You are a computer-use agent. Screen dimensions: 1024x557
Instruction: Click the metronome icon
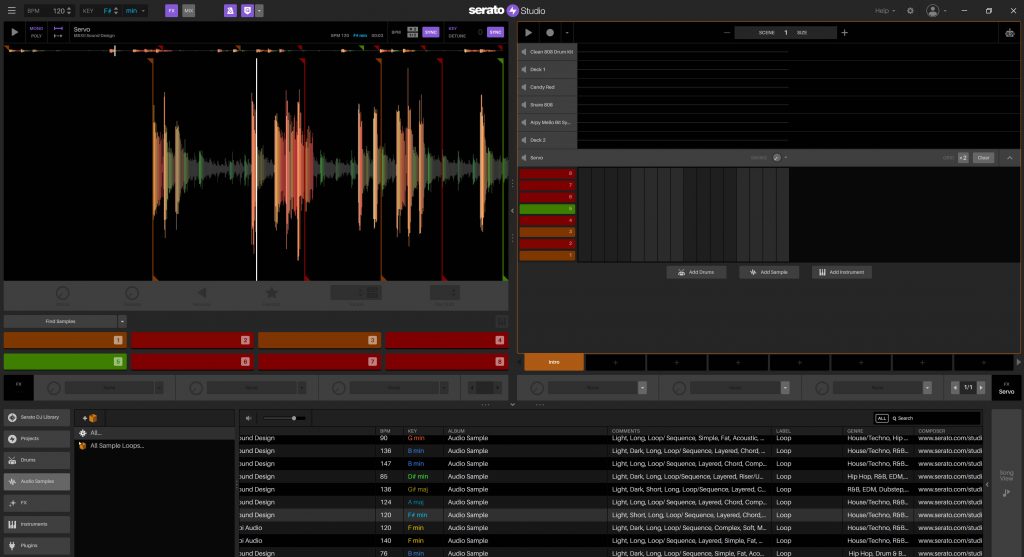(231, 10)
